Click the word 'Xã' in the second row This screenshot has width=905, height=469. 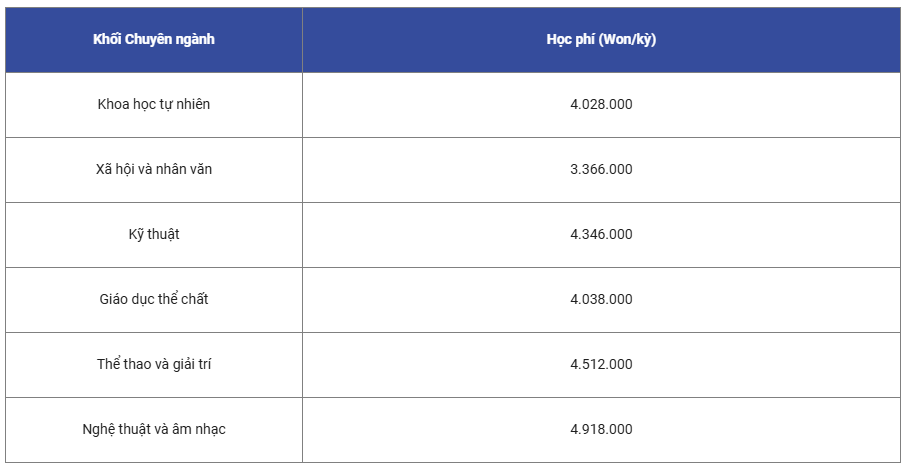coord(103,169)
